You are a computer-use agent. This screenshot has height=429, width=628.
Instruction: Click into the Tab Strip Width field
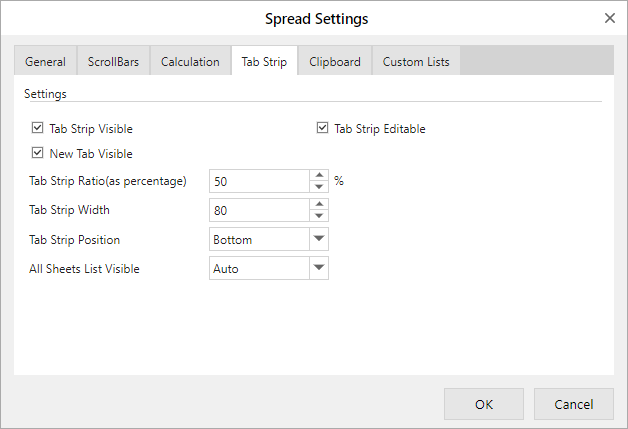point(259,210)
